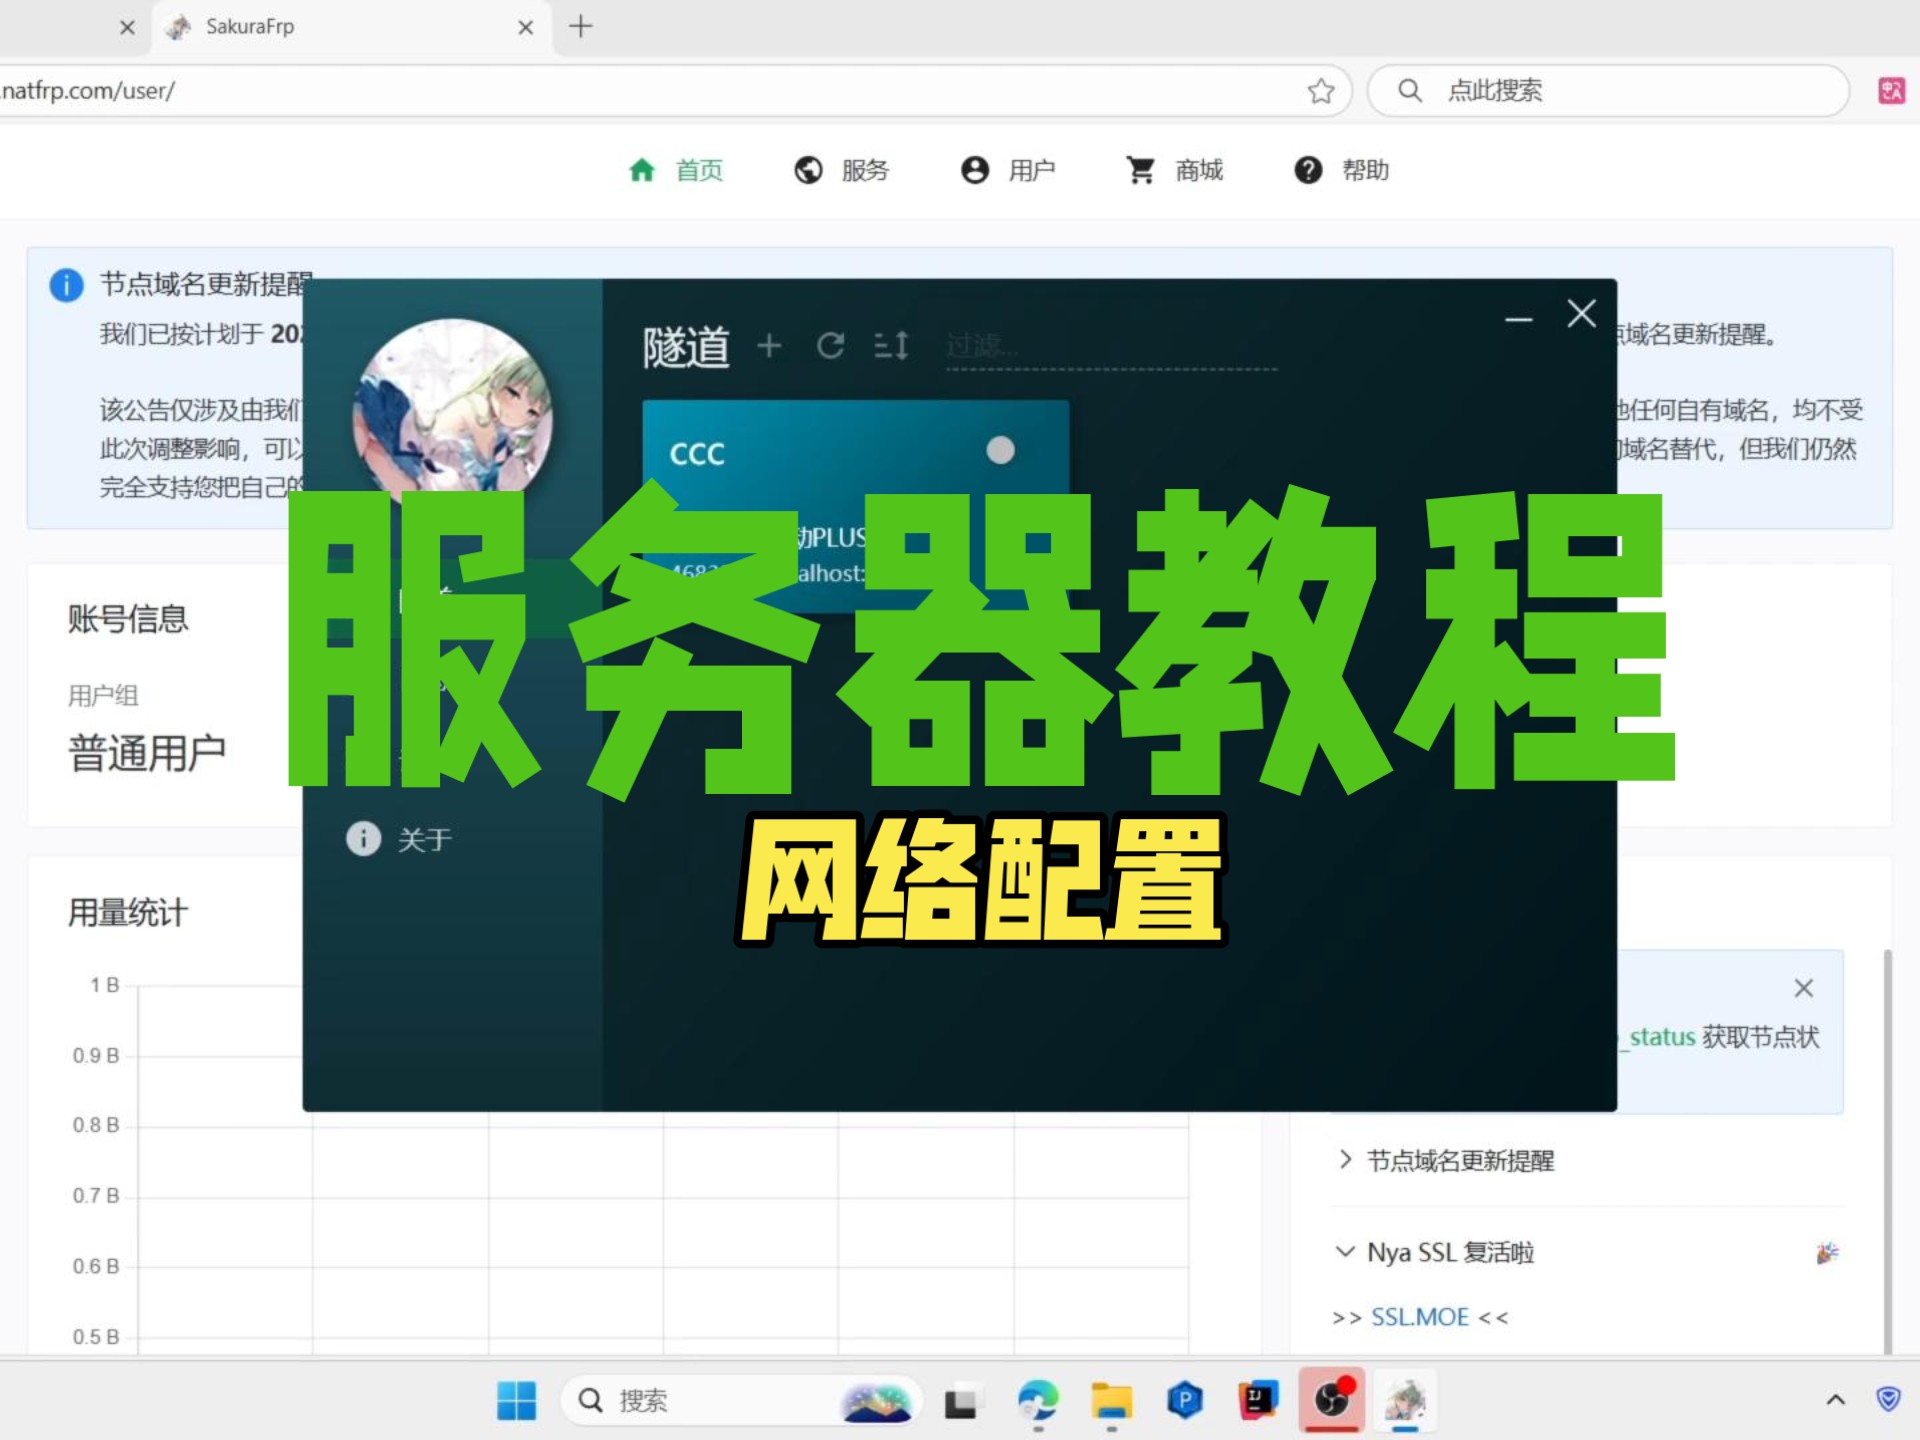Click the help question mark icon
This screenshot has height=1440, width=1920.
[1308, 170]
